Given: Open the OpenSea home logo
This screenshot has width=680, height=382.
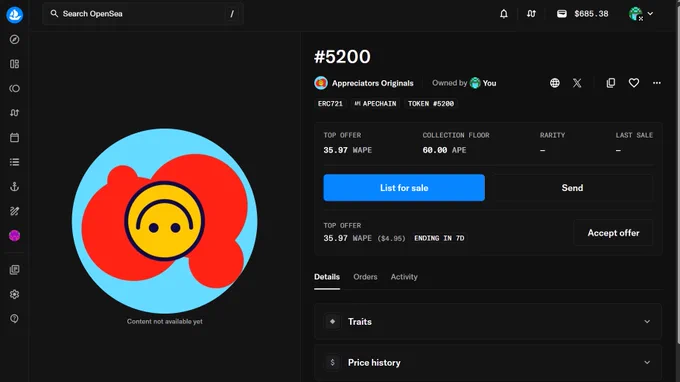Looking at the screenshot, I should coord(14,15).
